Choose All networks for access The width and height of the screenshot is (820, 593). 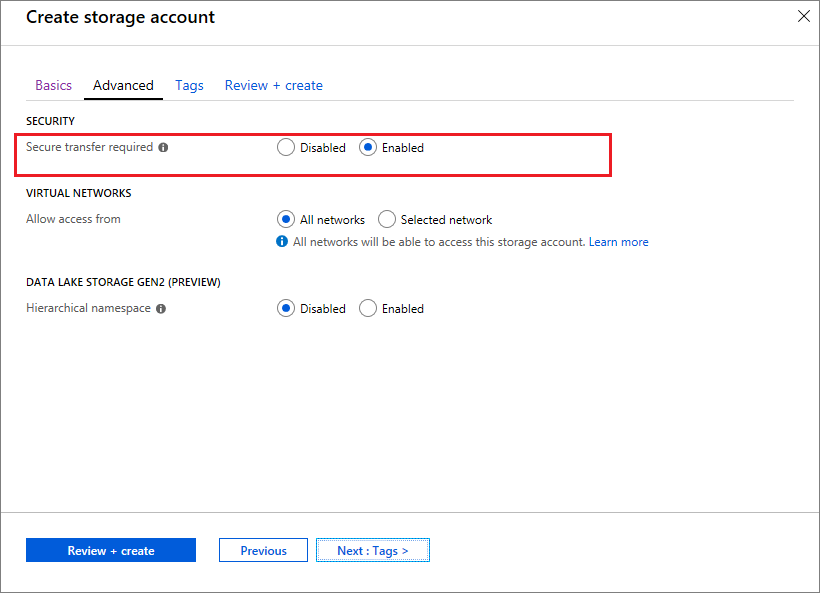tap(286, 220)
